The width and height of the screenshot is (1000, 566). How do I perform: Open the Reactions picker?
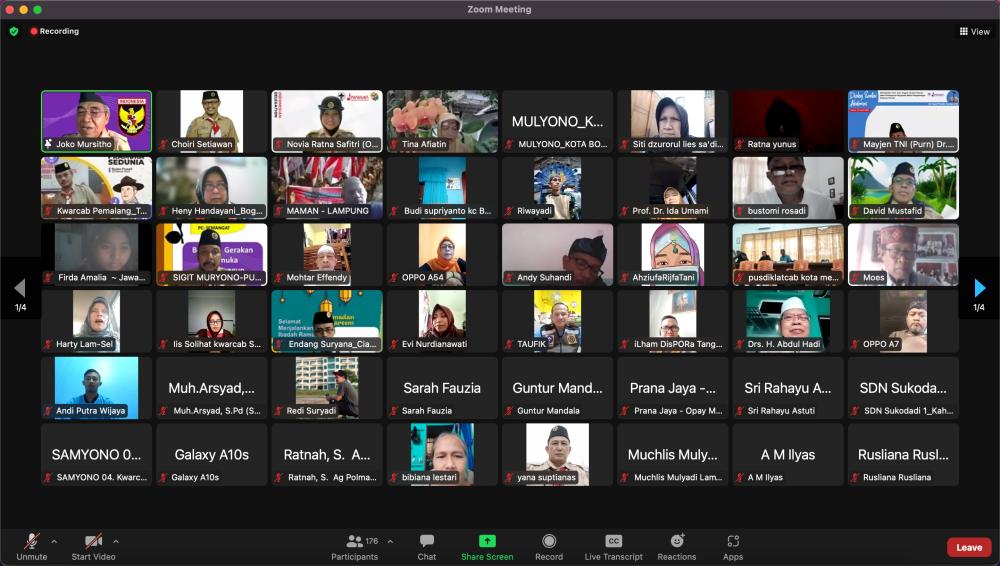(677, 541)
